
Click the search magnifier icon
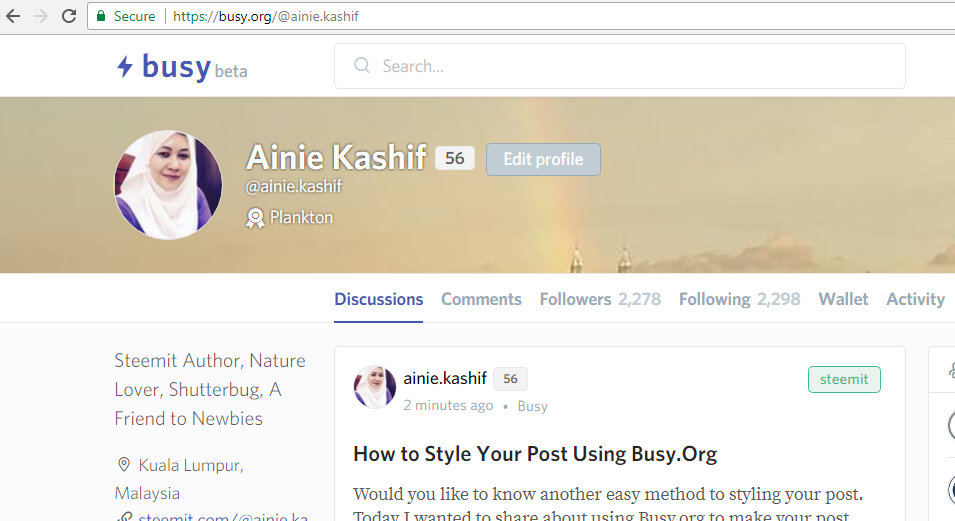coord(362,65)
